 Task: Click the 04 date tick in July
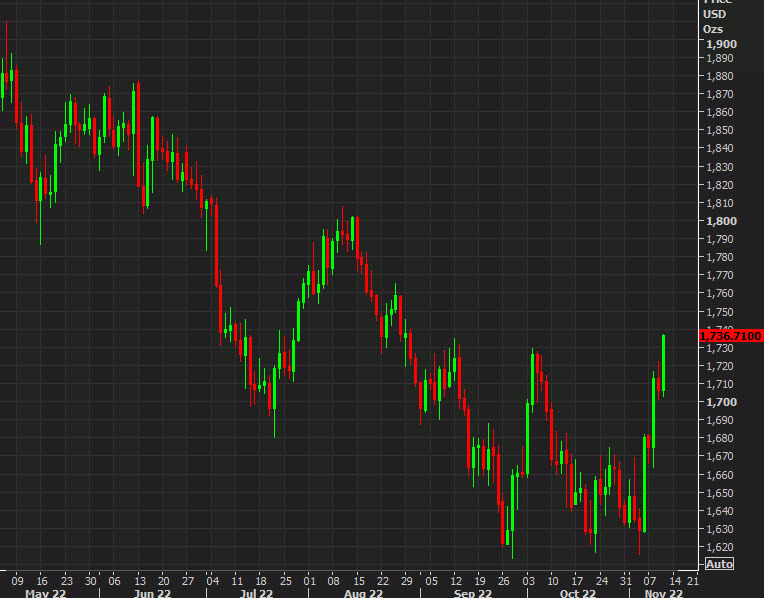pyautogui.click(x=212, y=581)
